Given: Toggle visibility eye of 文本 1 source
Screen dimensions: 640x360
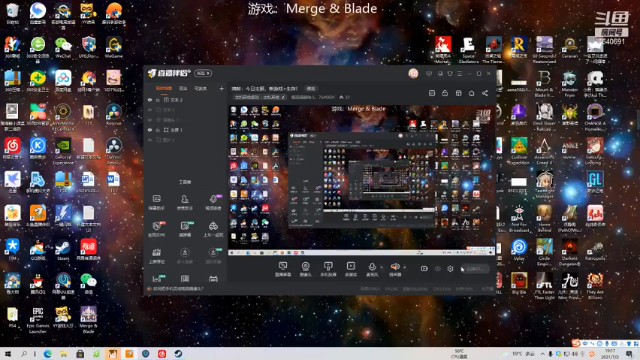Looking at the screenshot, I should pyautogui.click(x=150, y=110).
